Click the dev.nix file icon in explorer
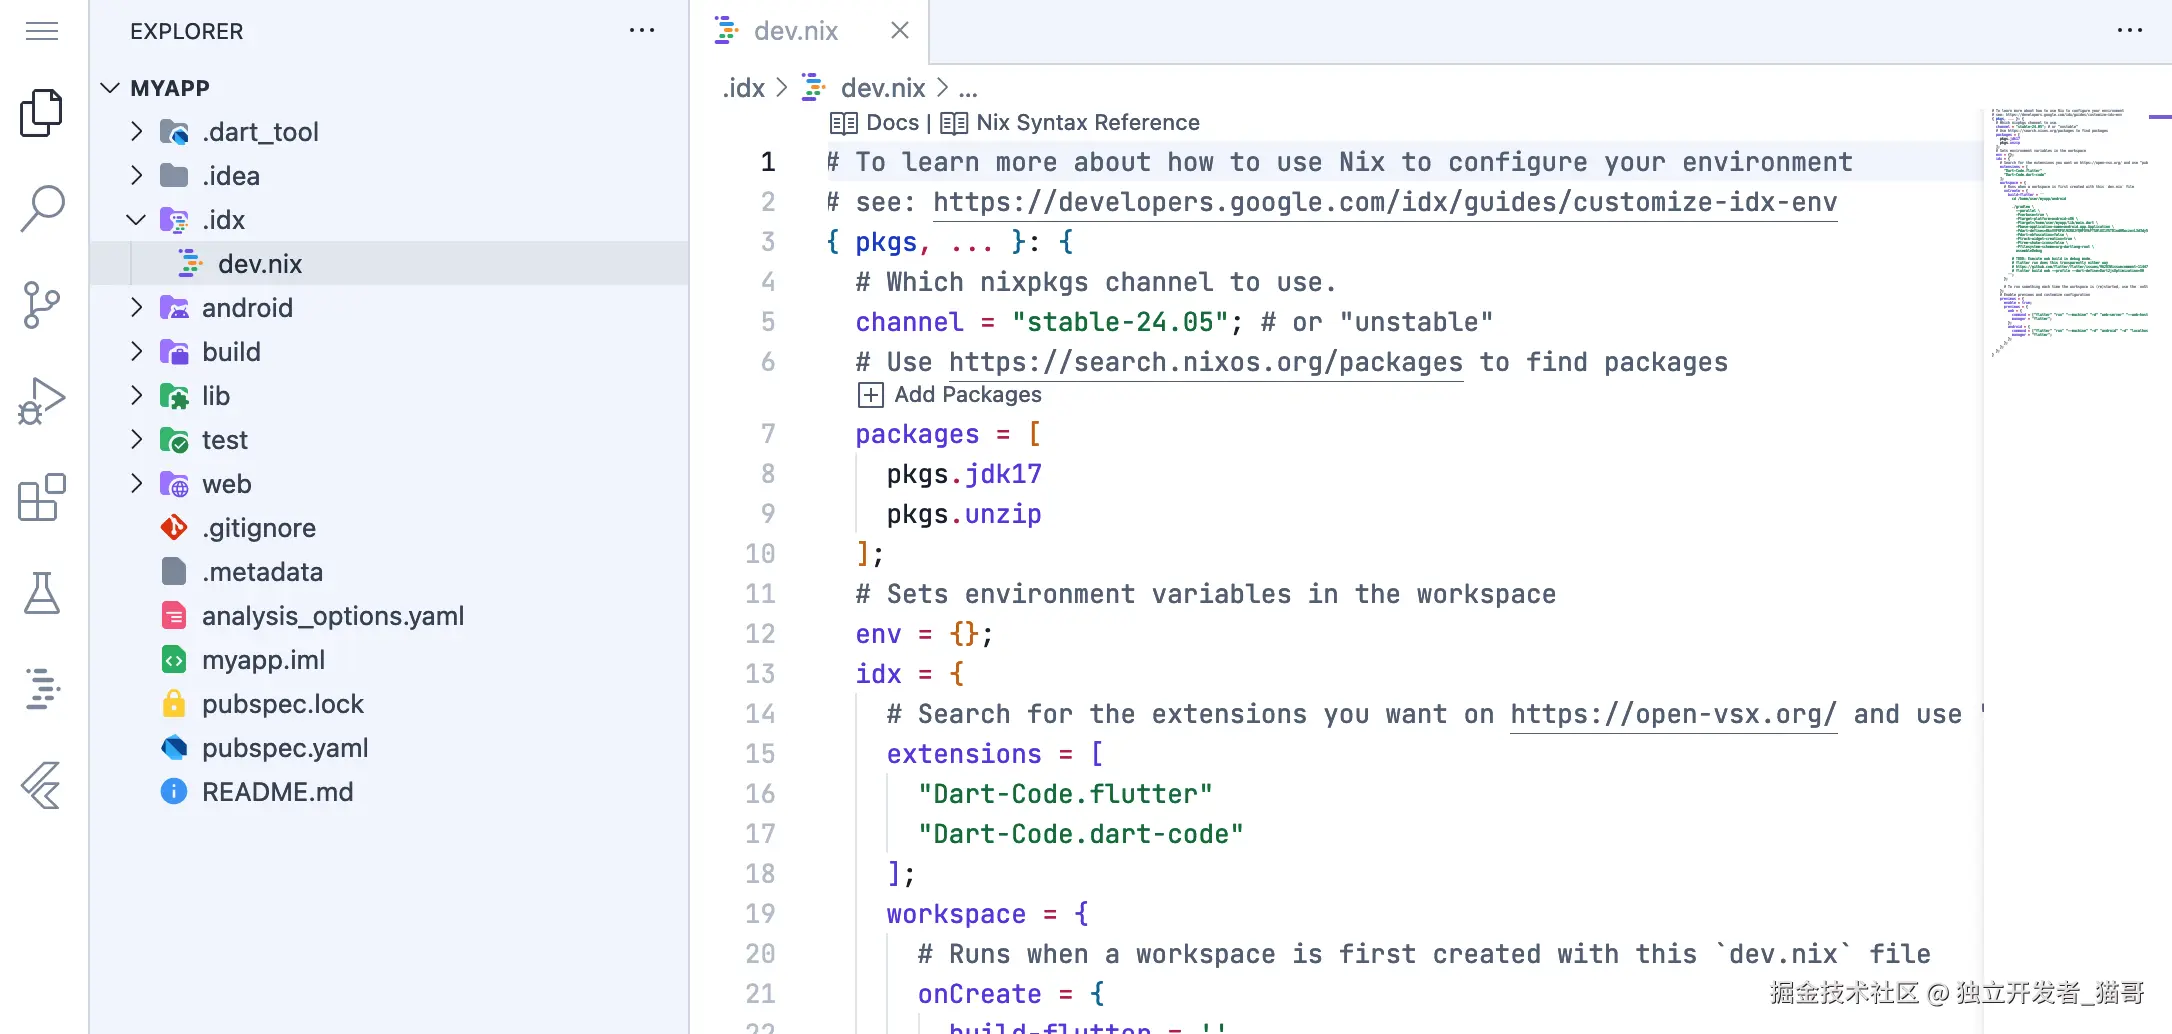Viewport: 2172px width, 1034px height. coord(190,264)
